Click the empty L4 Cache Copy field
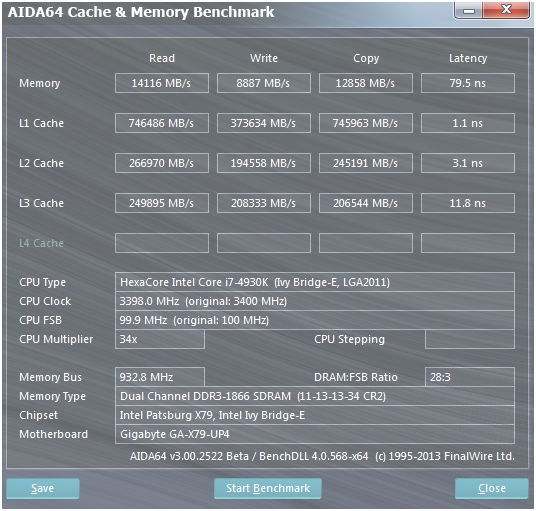The image size is (536, 511). pos(366,243)
